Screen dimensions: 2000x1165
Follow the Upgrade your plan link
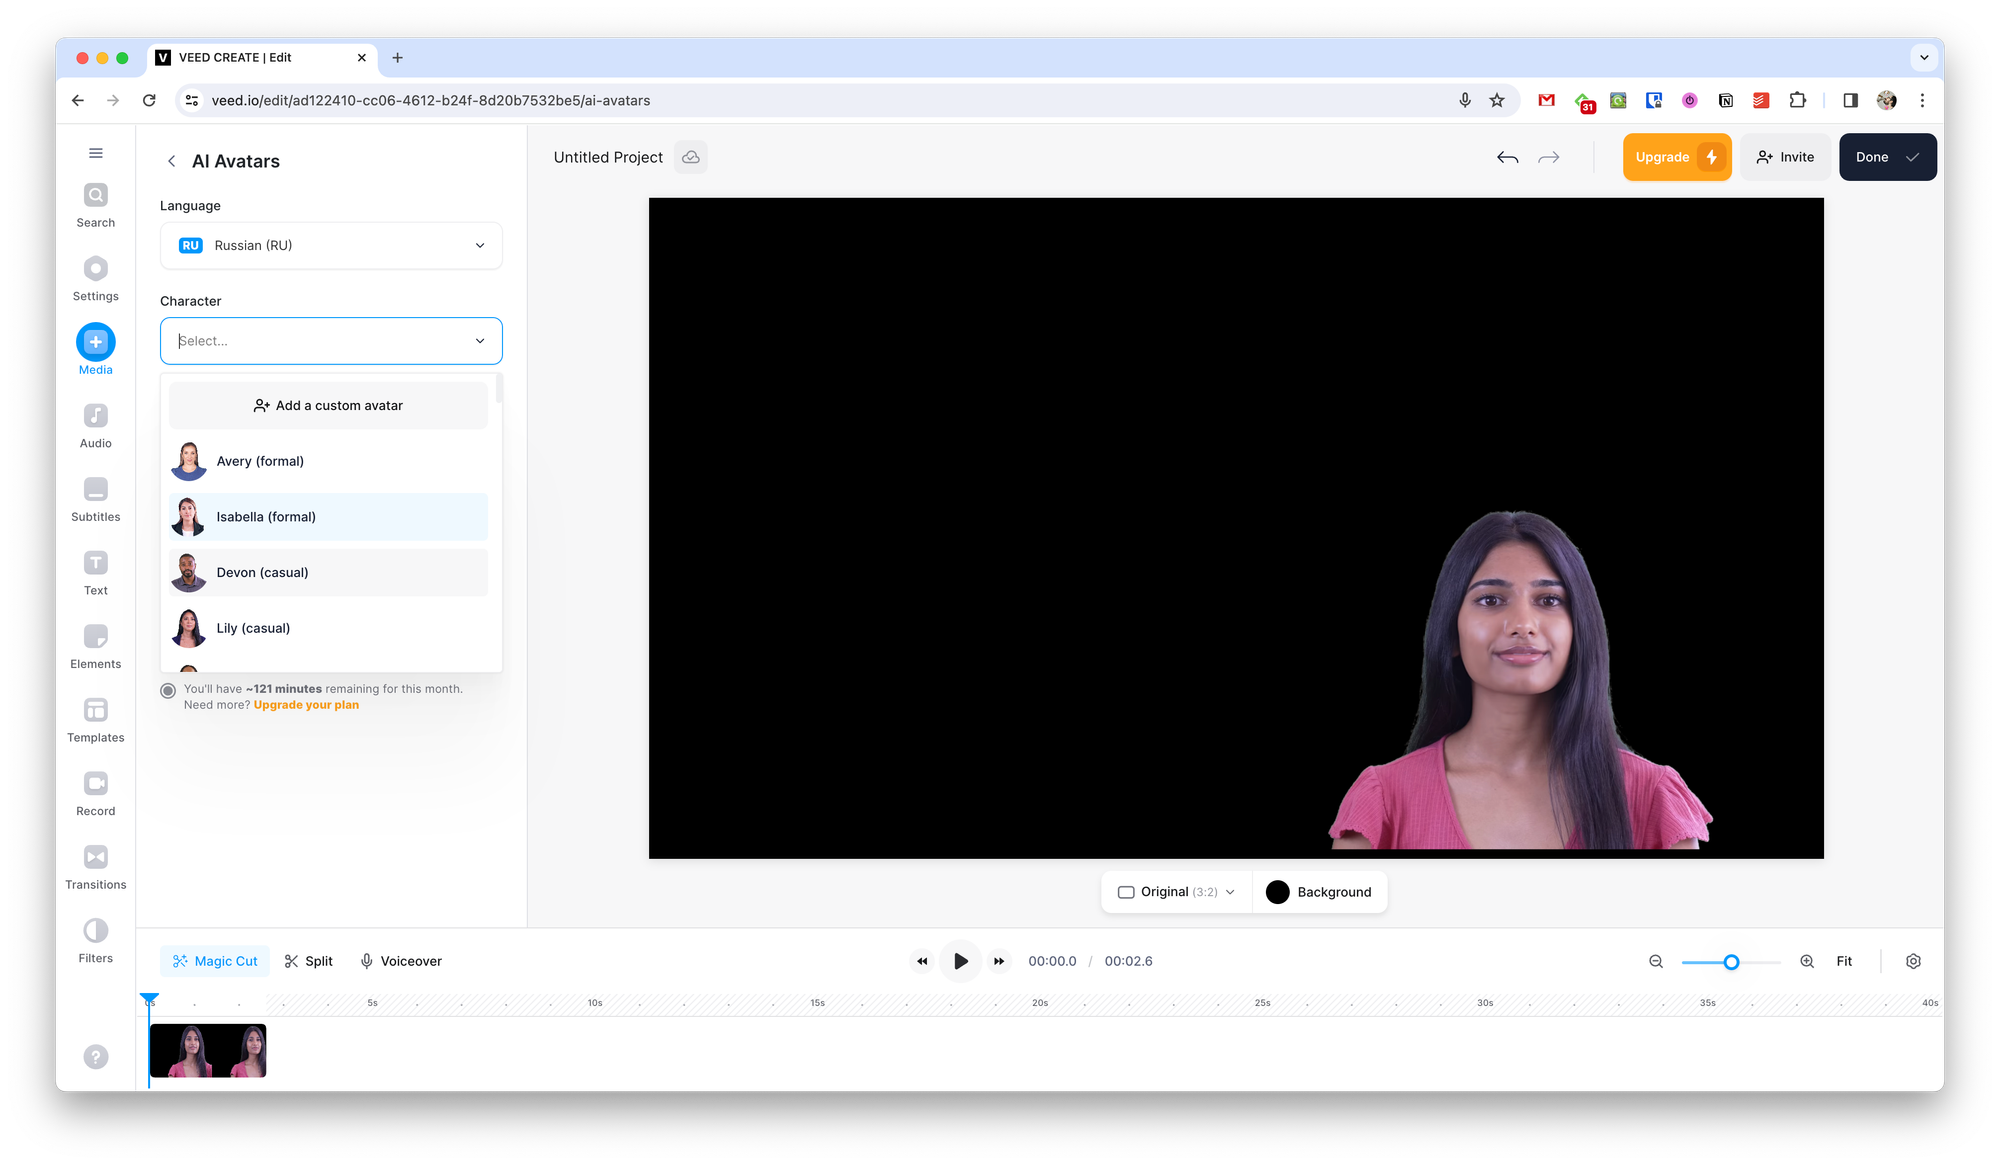click(x=306, y=705)
